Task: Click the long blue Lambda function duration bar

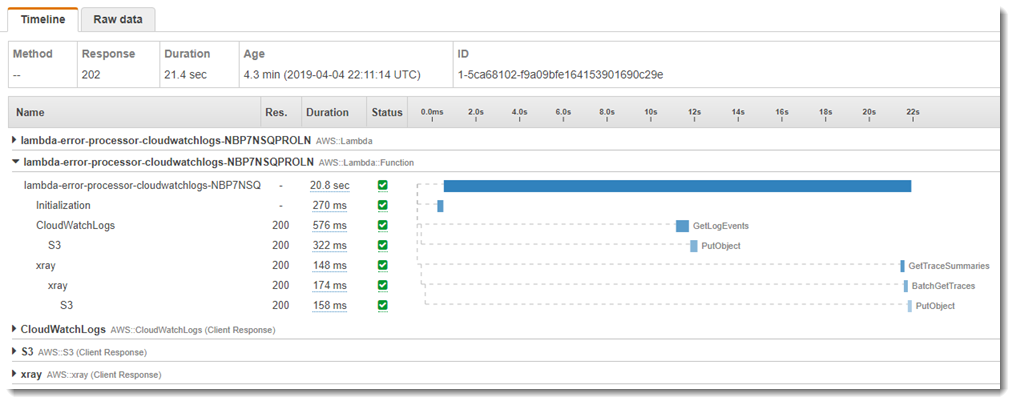Action: [677, 186]
